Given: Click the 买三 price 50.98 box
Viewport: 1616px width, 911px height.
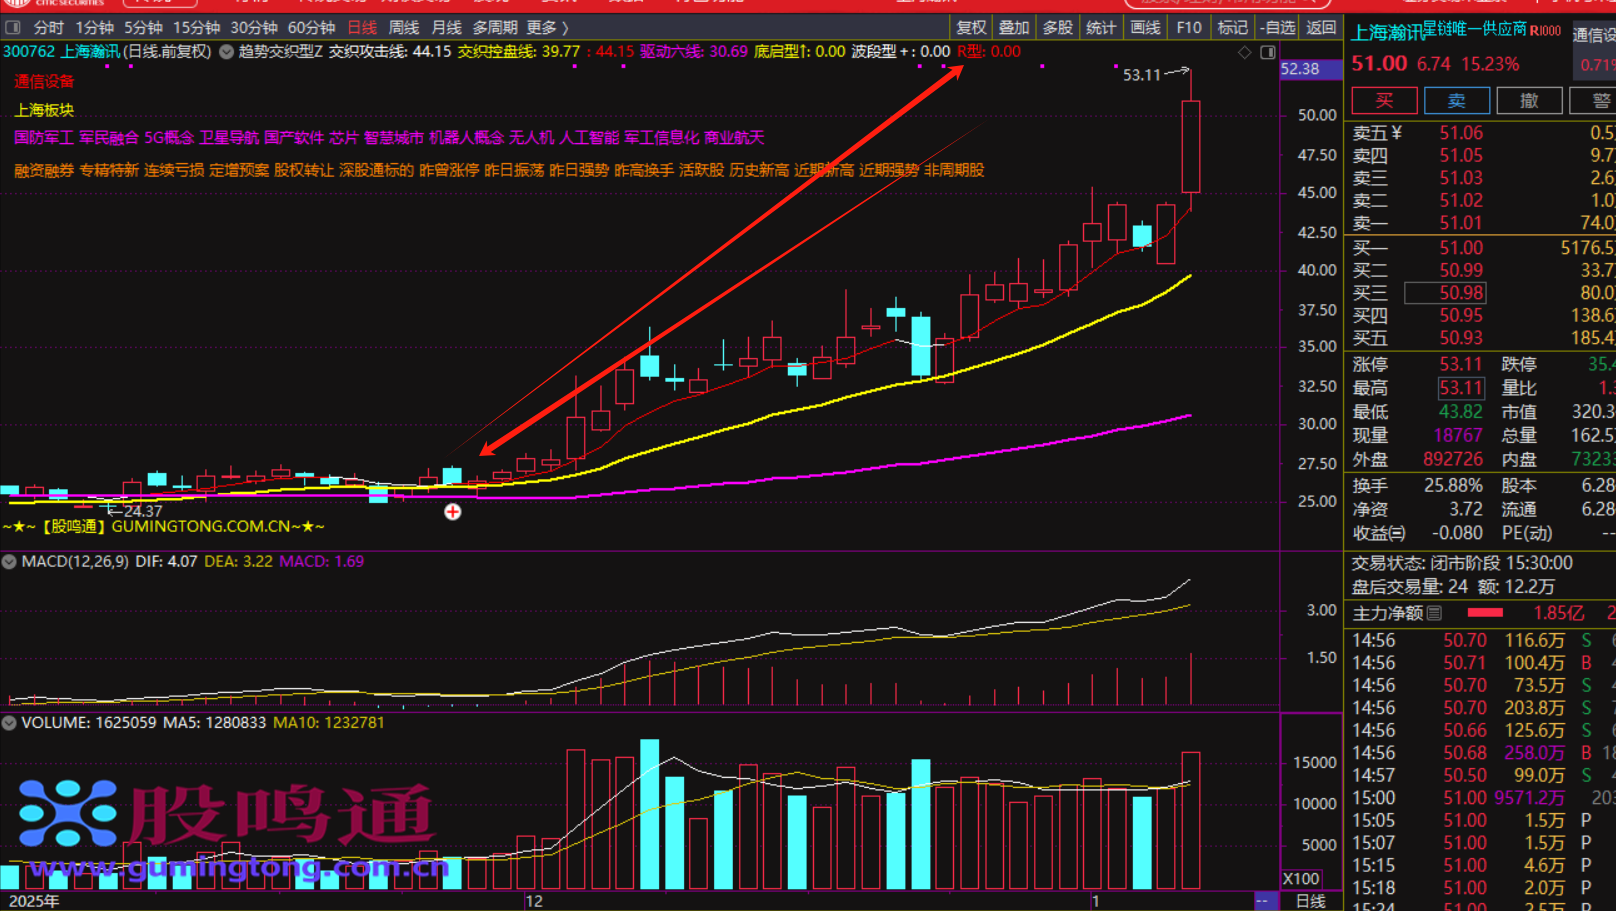Looking at the screenshot, I should coord(1445,293).
